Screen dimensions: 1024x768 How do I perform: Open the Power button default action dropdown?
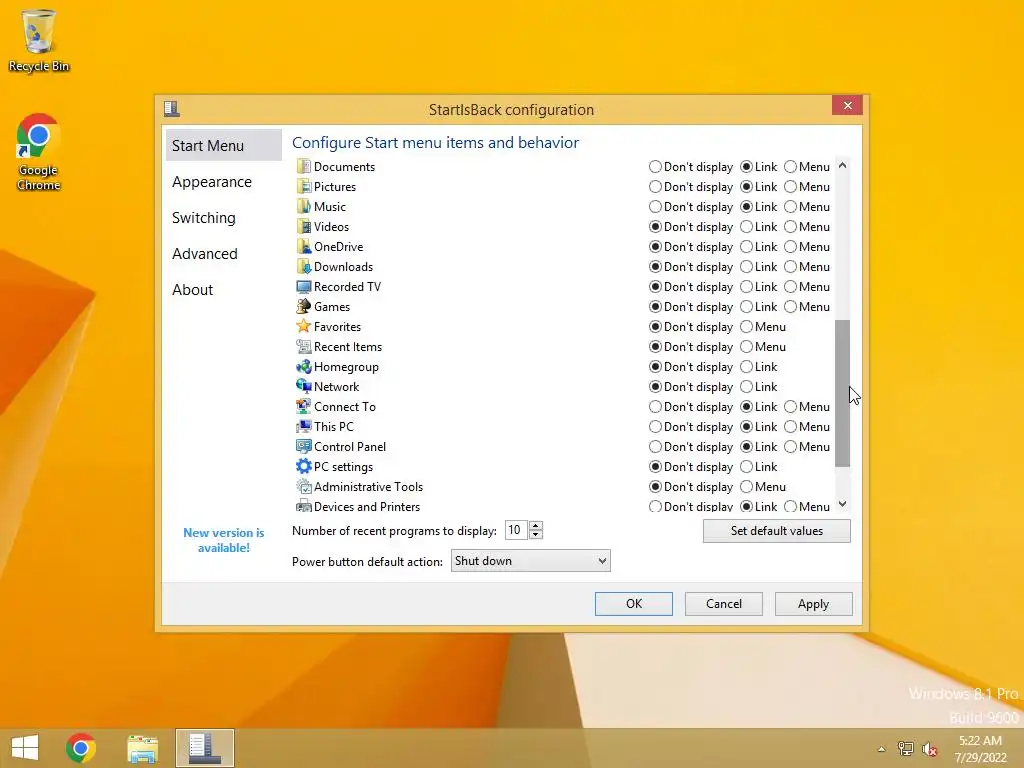pyautogui.click(x=530, y=560)
